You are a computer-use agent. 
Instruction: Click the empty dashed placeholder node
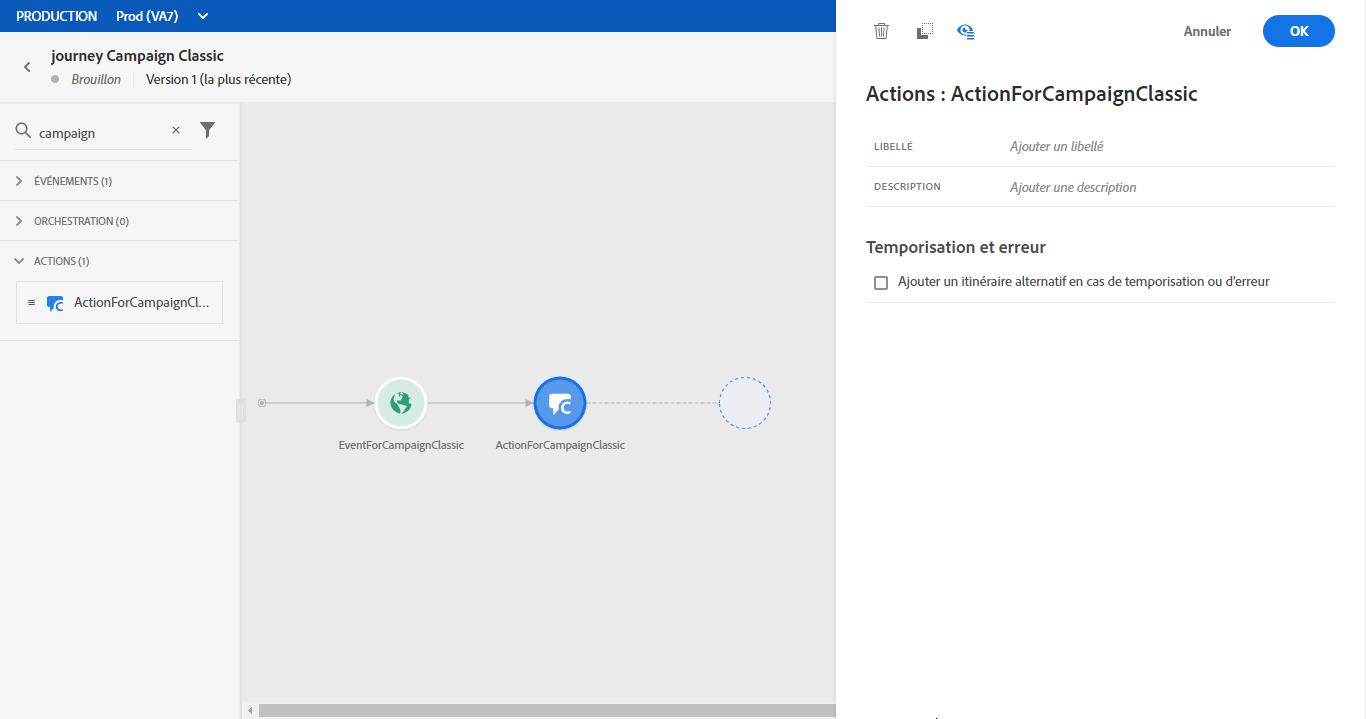[745, 403]
